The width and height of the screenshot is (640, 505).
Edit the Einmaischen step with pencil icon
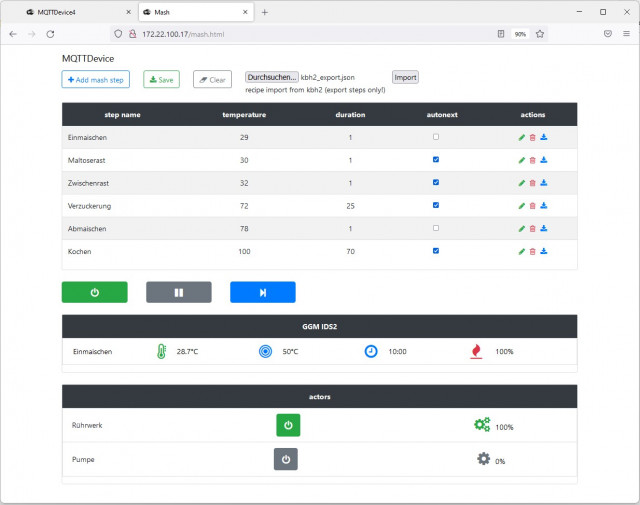521,138
